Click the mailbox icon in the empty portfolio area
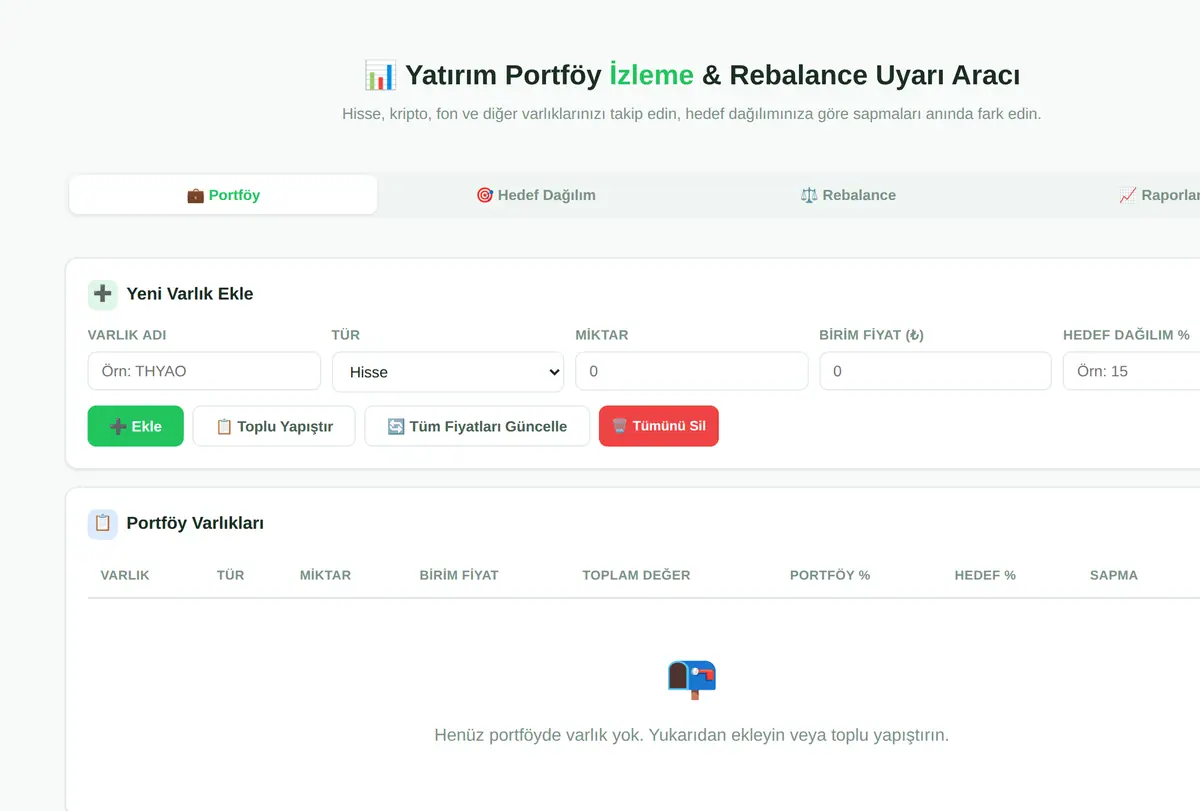This screenshot has height=811, width=1200. pos(692,679)
